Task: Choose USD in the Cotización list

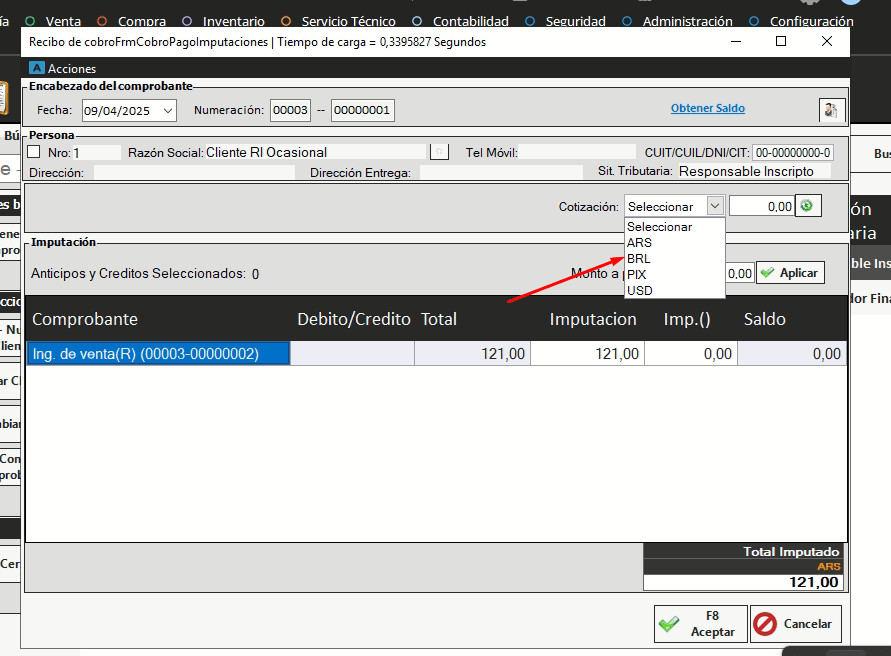Action: pyautogui.click(x=640, y=290)
